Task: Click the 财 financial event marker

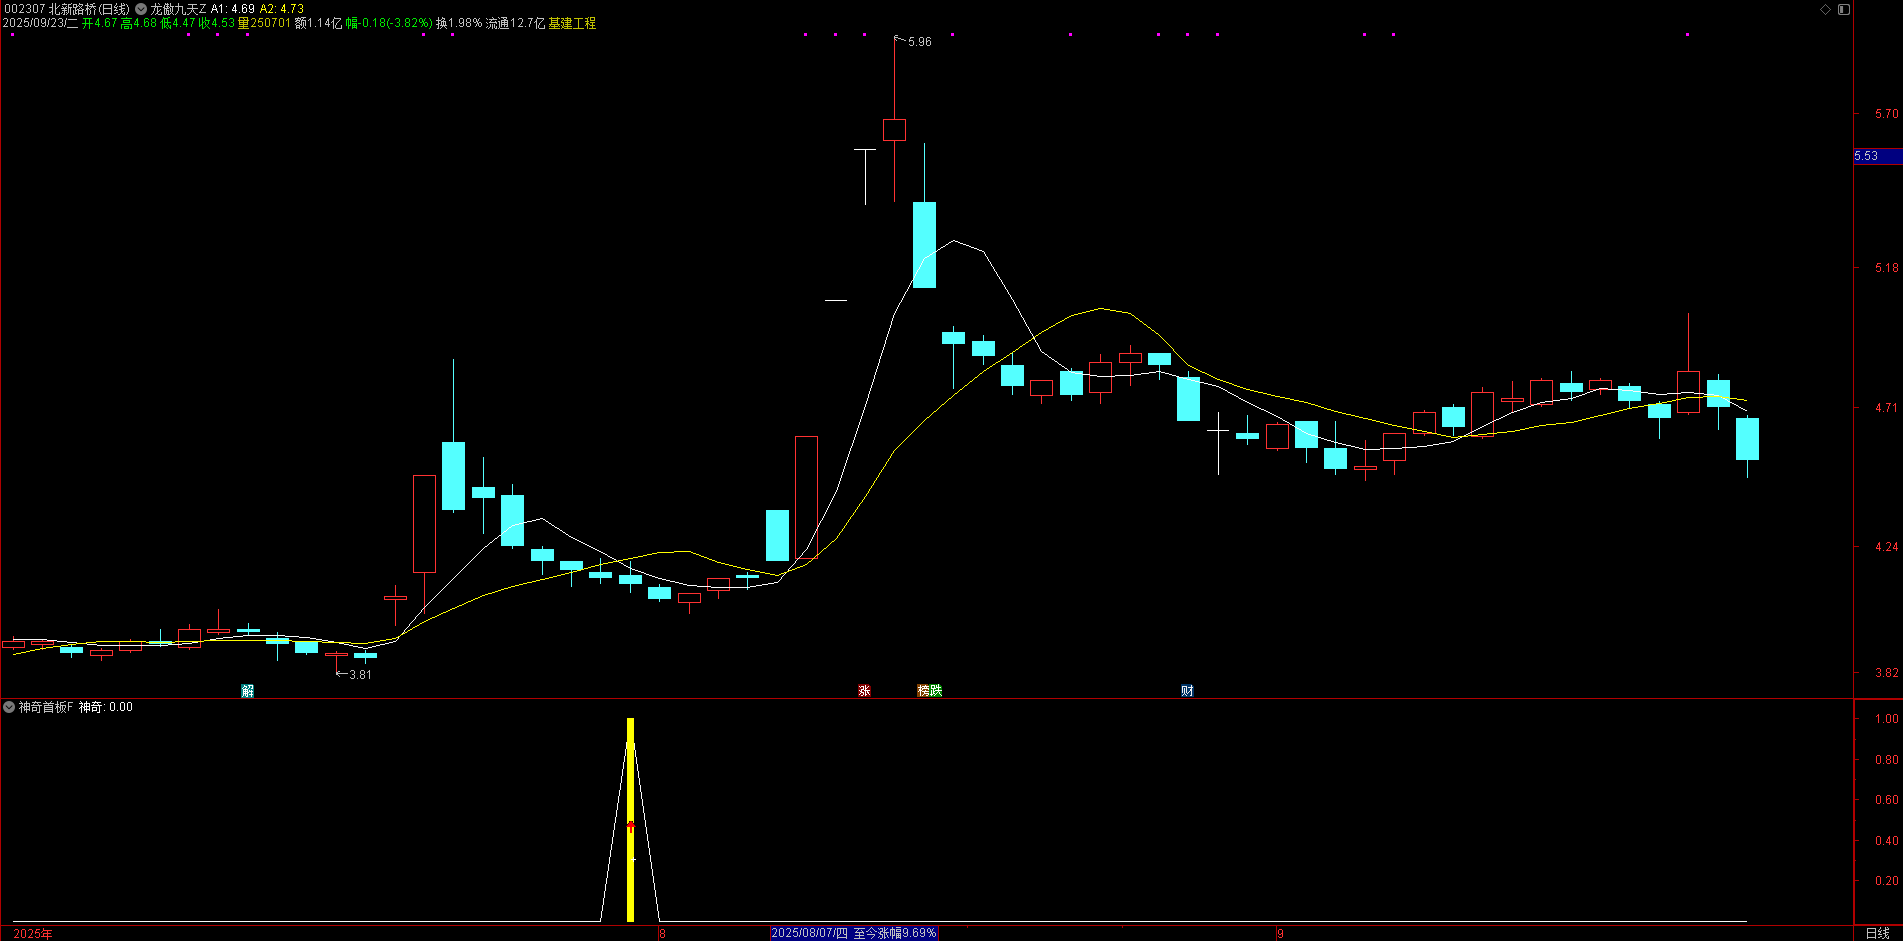Action: click(x=1187, y=691)
